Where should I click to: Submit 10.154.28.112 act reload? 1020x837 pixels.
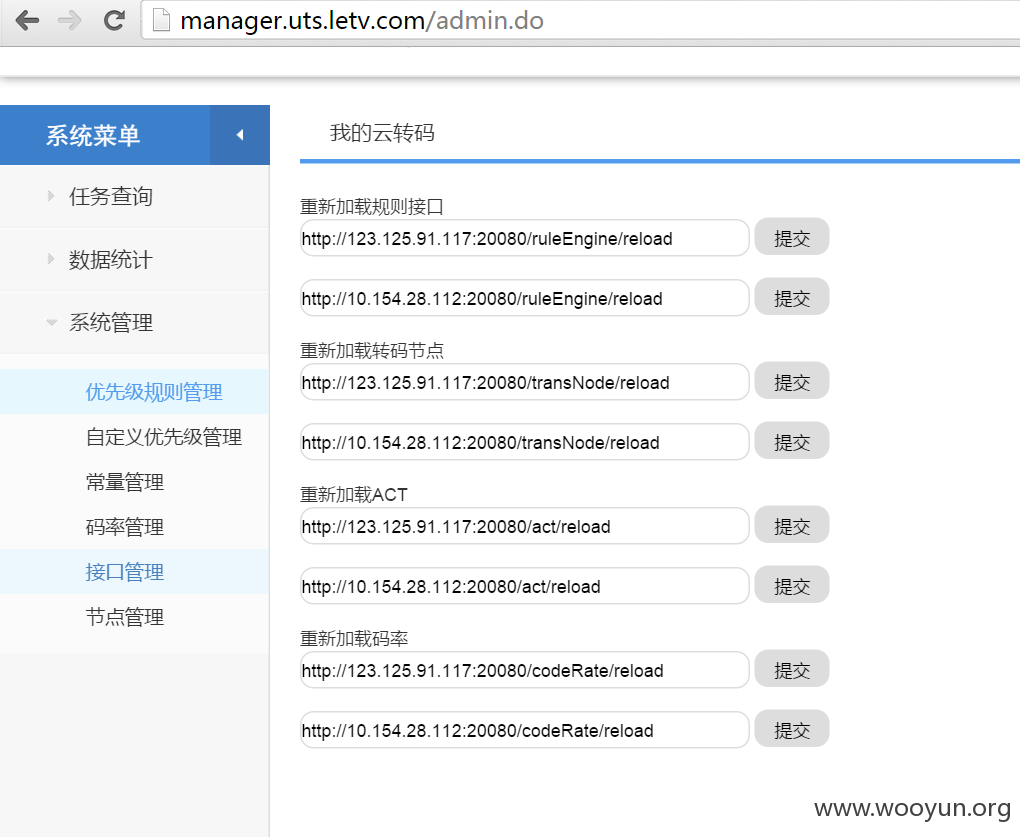click(792, 585)
